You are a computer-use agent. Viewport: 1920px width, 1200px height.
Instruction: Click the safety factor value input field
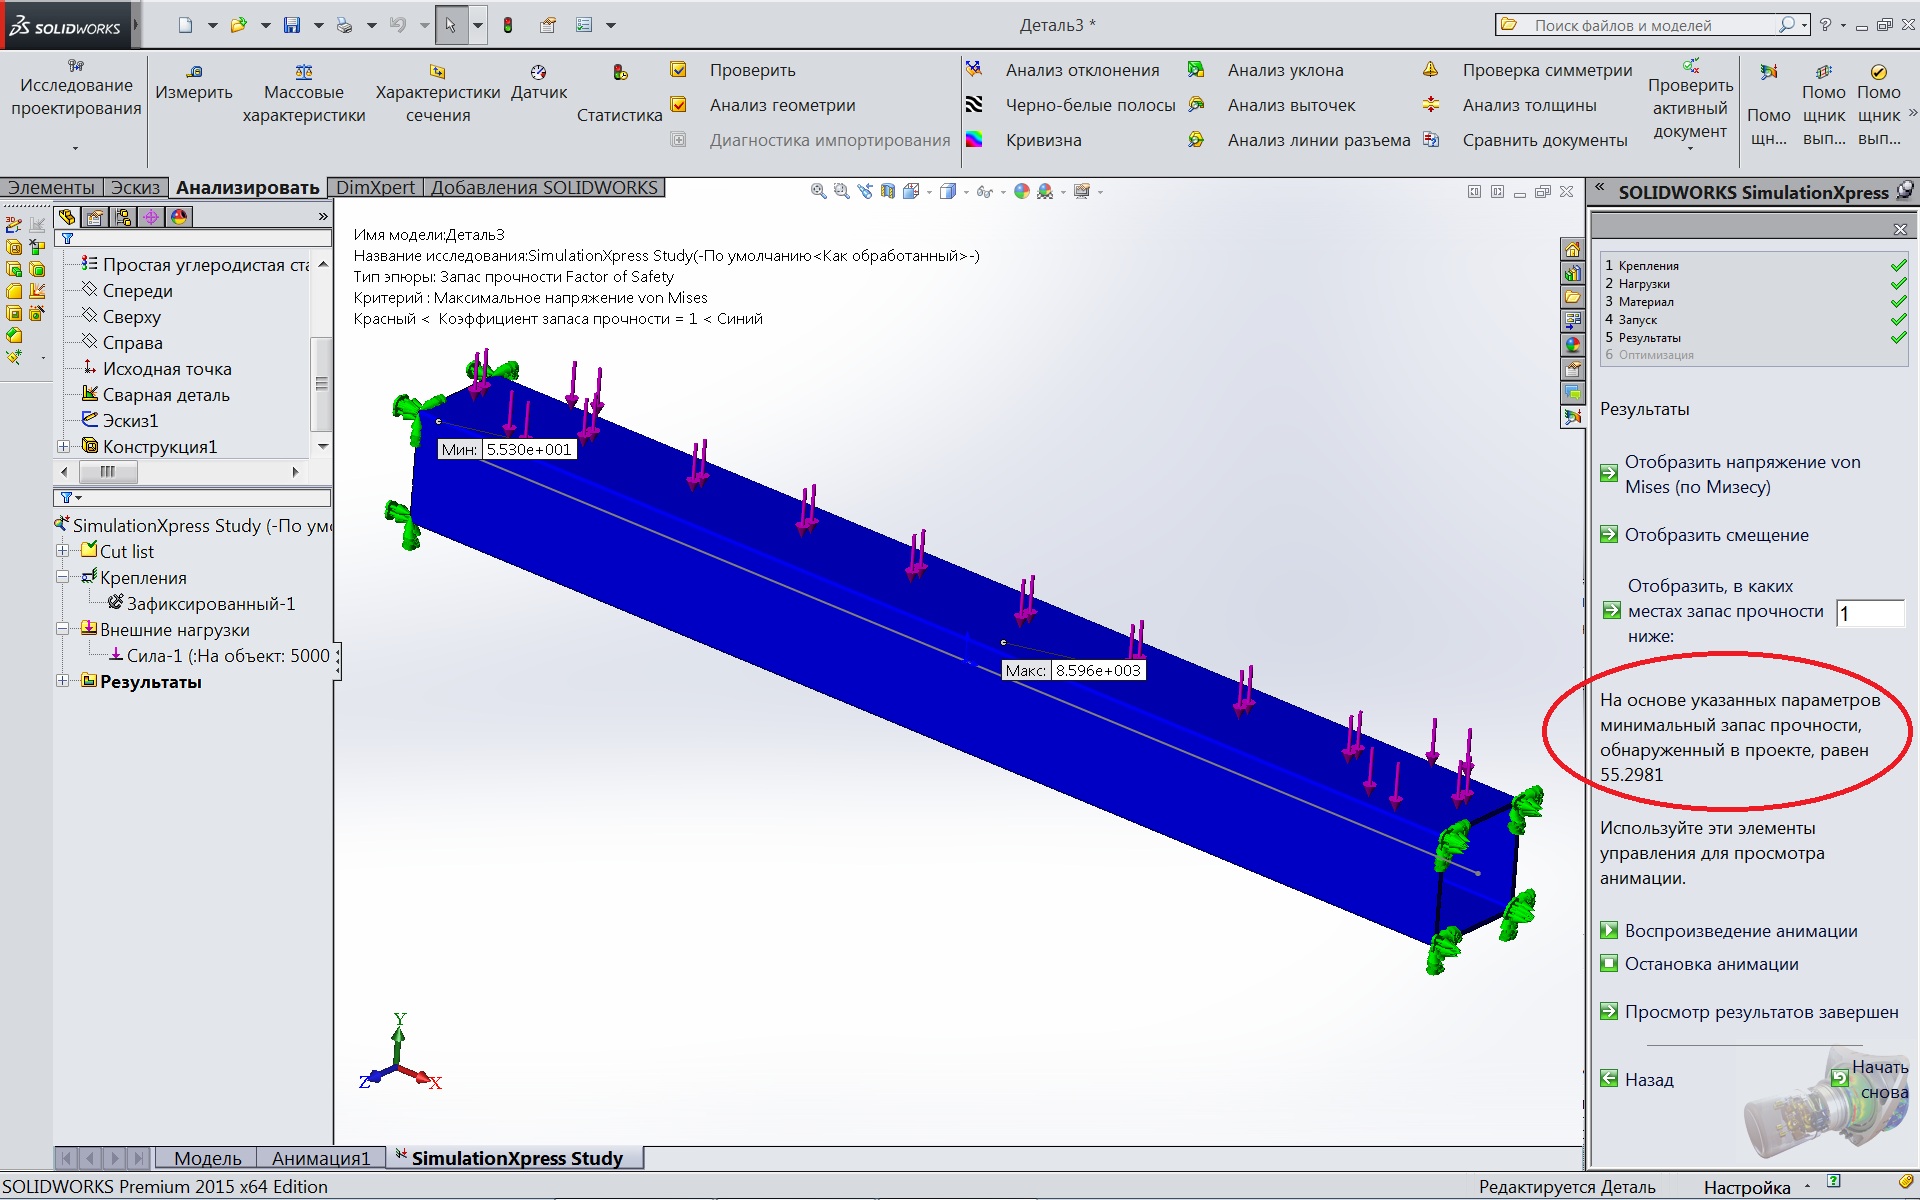point(1868,613)
